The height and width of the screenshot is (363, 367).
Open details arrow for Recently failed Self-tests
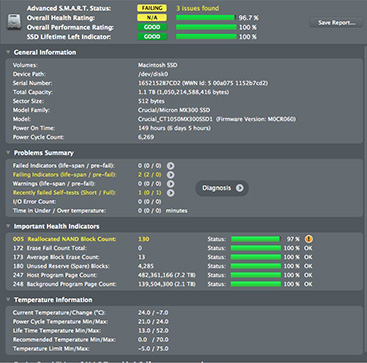point(170,193)
